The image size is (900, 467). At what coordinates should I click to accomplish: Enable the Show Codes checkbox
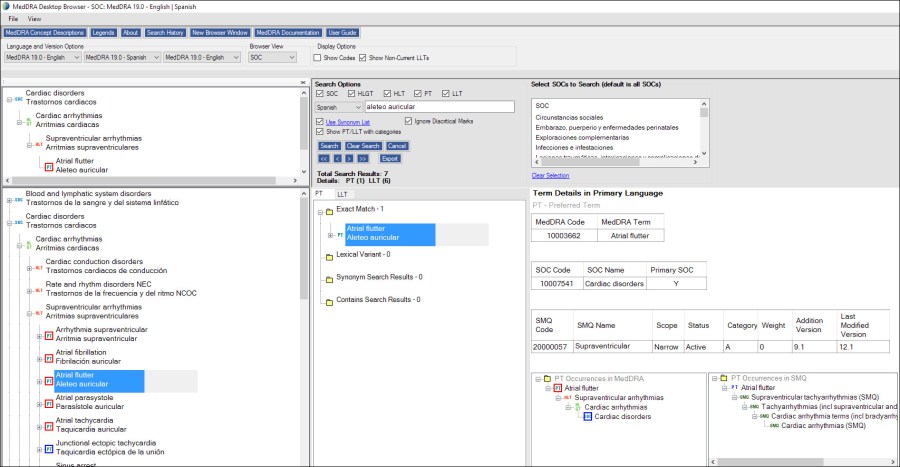click(322, 57)
